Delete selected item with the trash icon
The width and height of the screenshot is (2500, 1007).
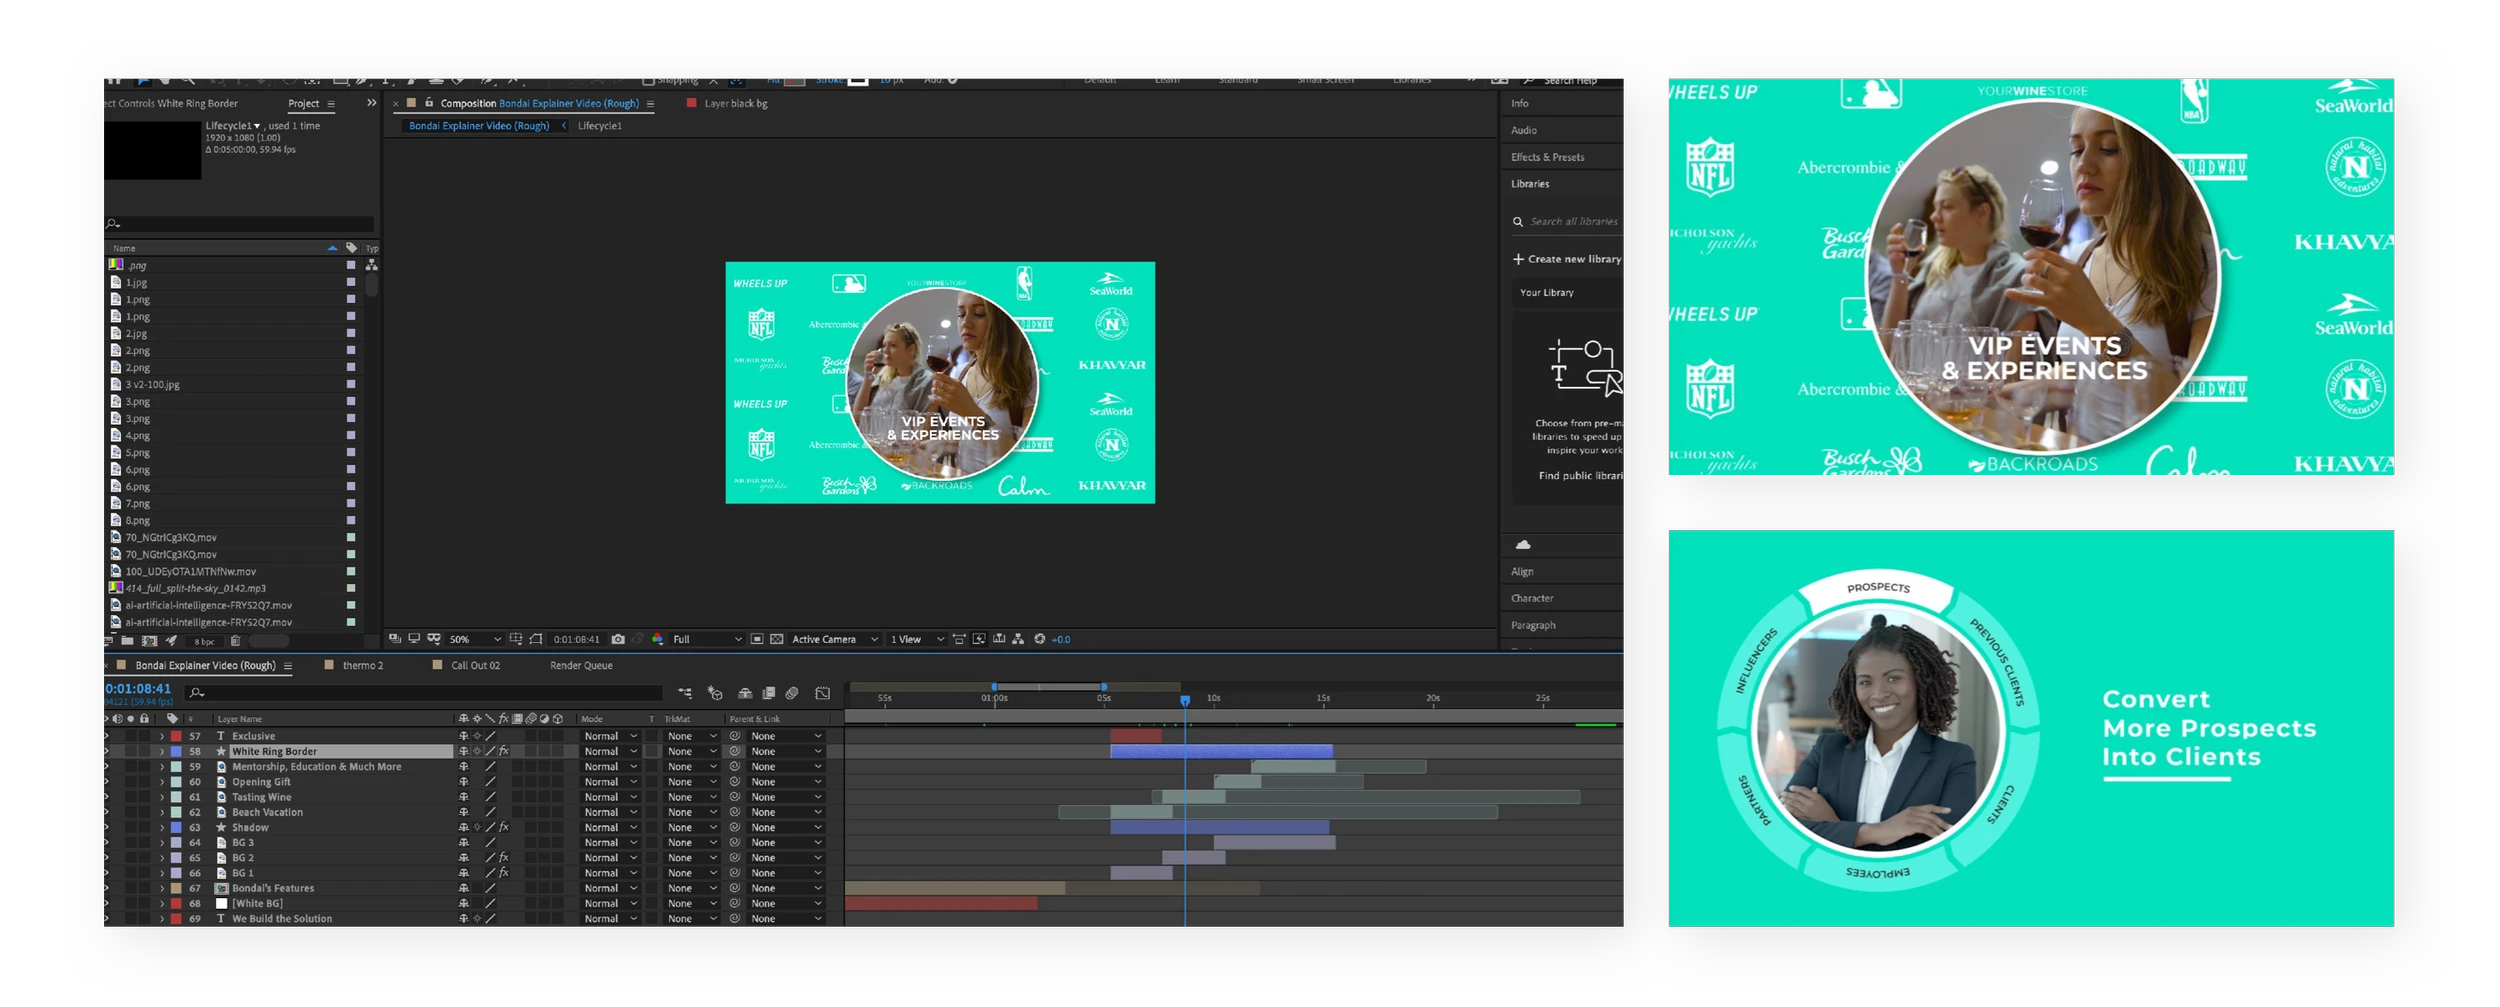(236, 641)
